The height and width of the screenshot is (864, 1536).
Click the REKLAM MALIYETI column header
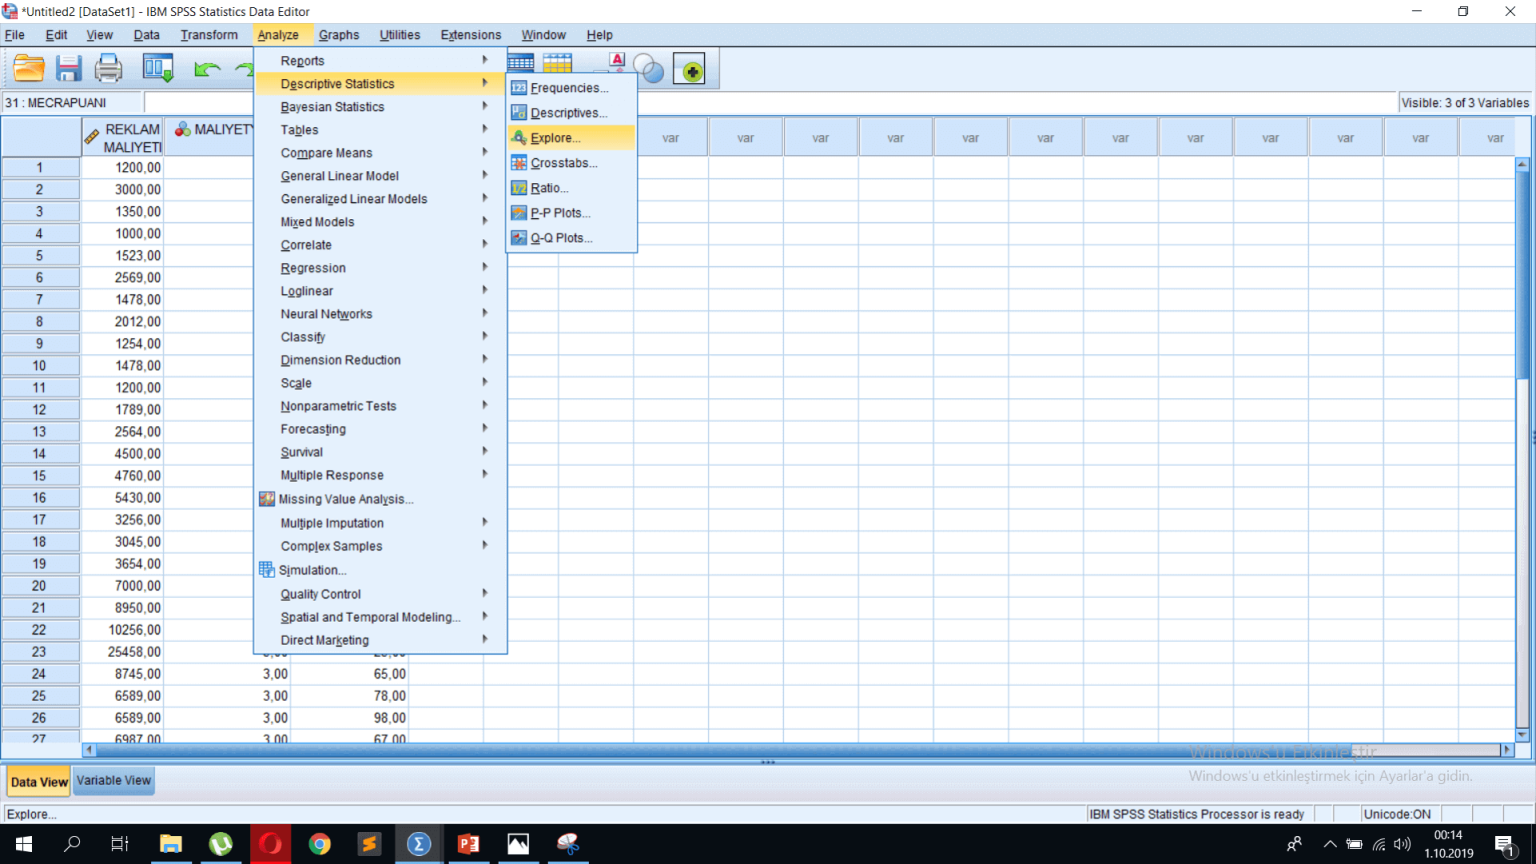122,138
